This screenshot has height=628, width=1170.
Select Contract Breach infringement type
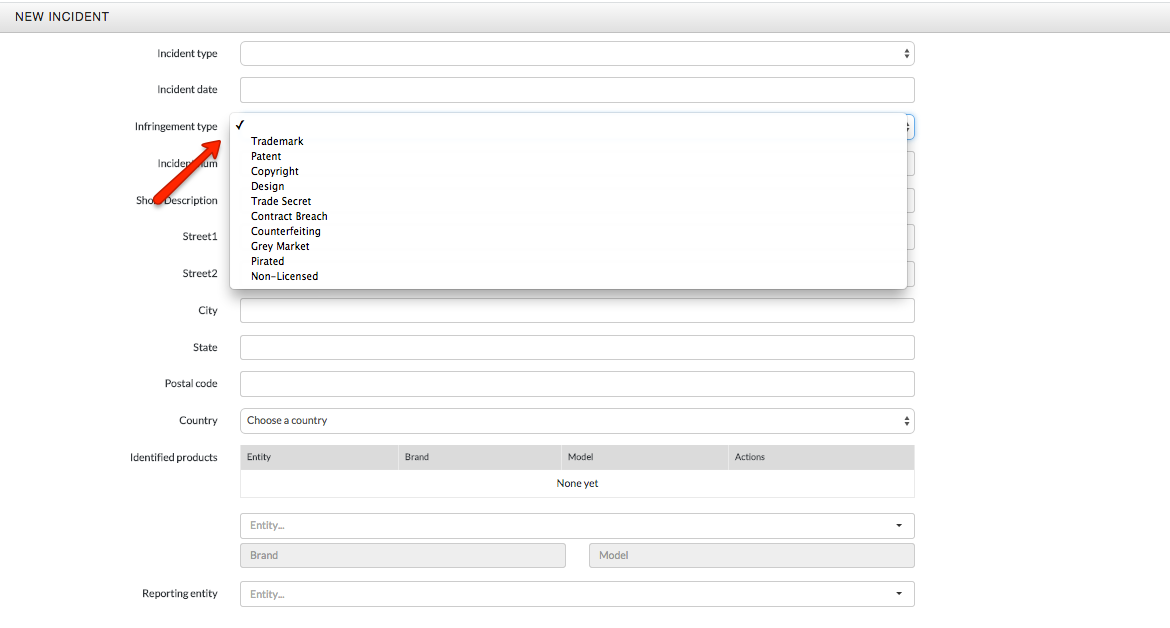pyautogui.click(x=289, y=216)
